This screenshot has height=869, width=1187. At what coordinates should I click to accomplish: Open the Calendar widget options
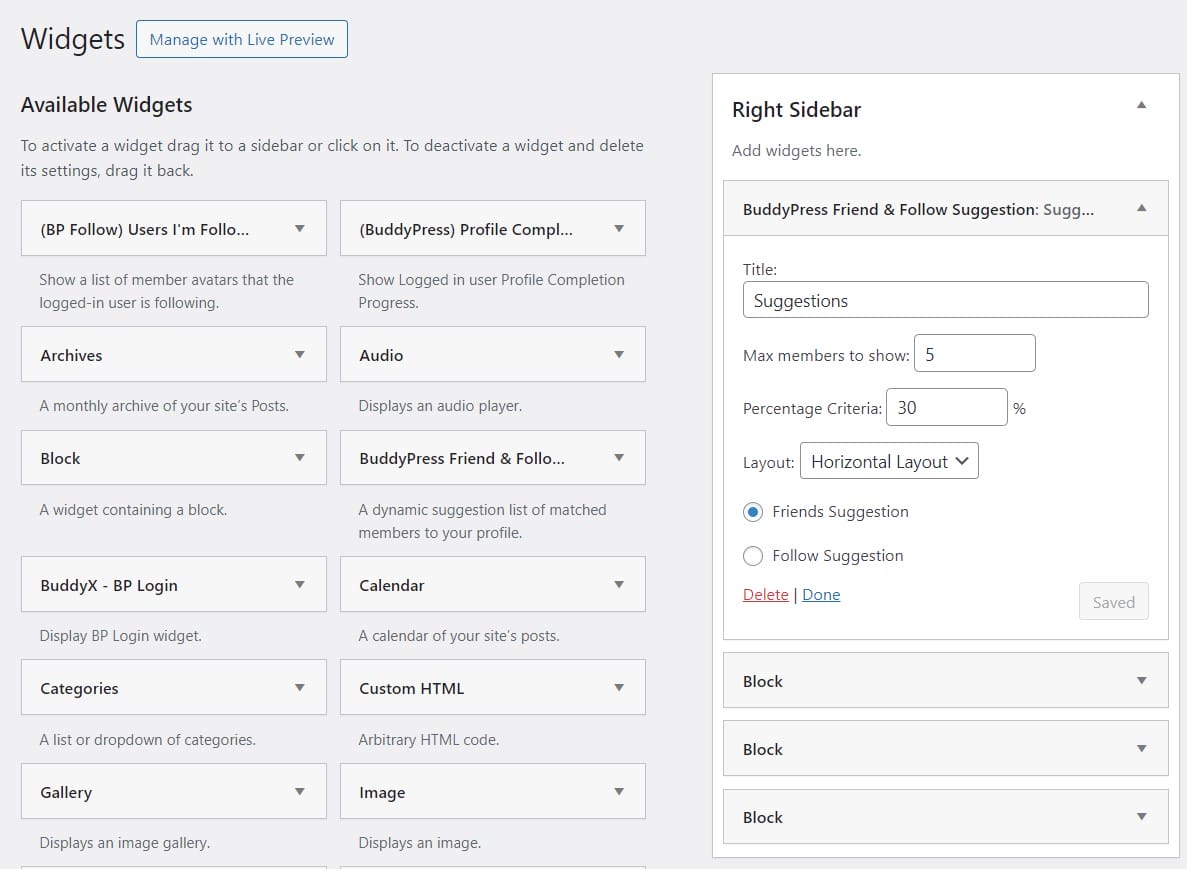619,585
